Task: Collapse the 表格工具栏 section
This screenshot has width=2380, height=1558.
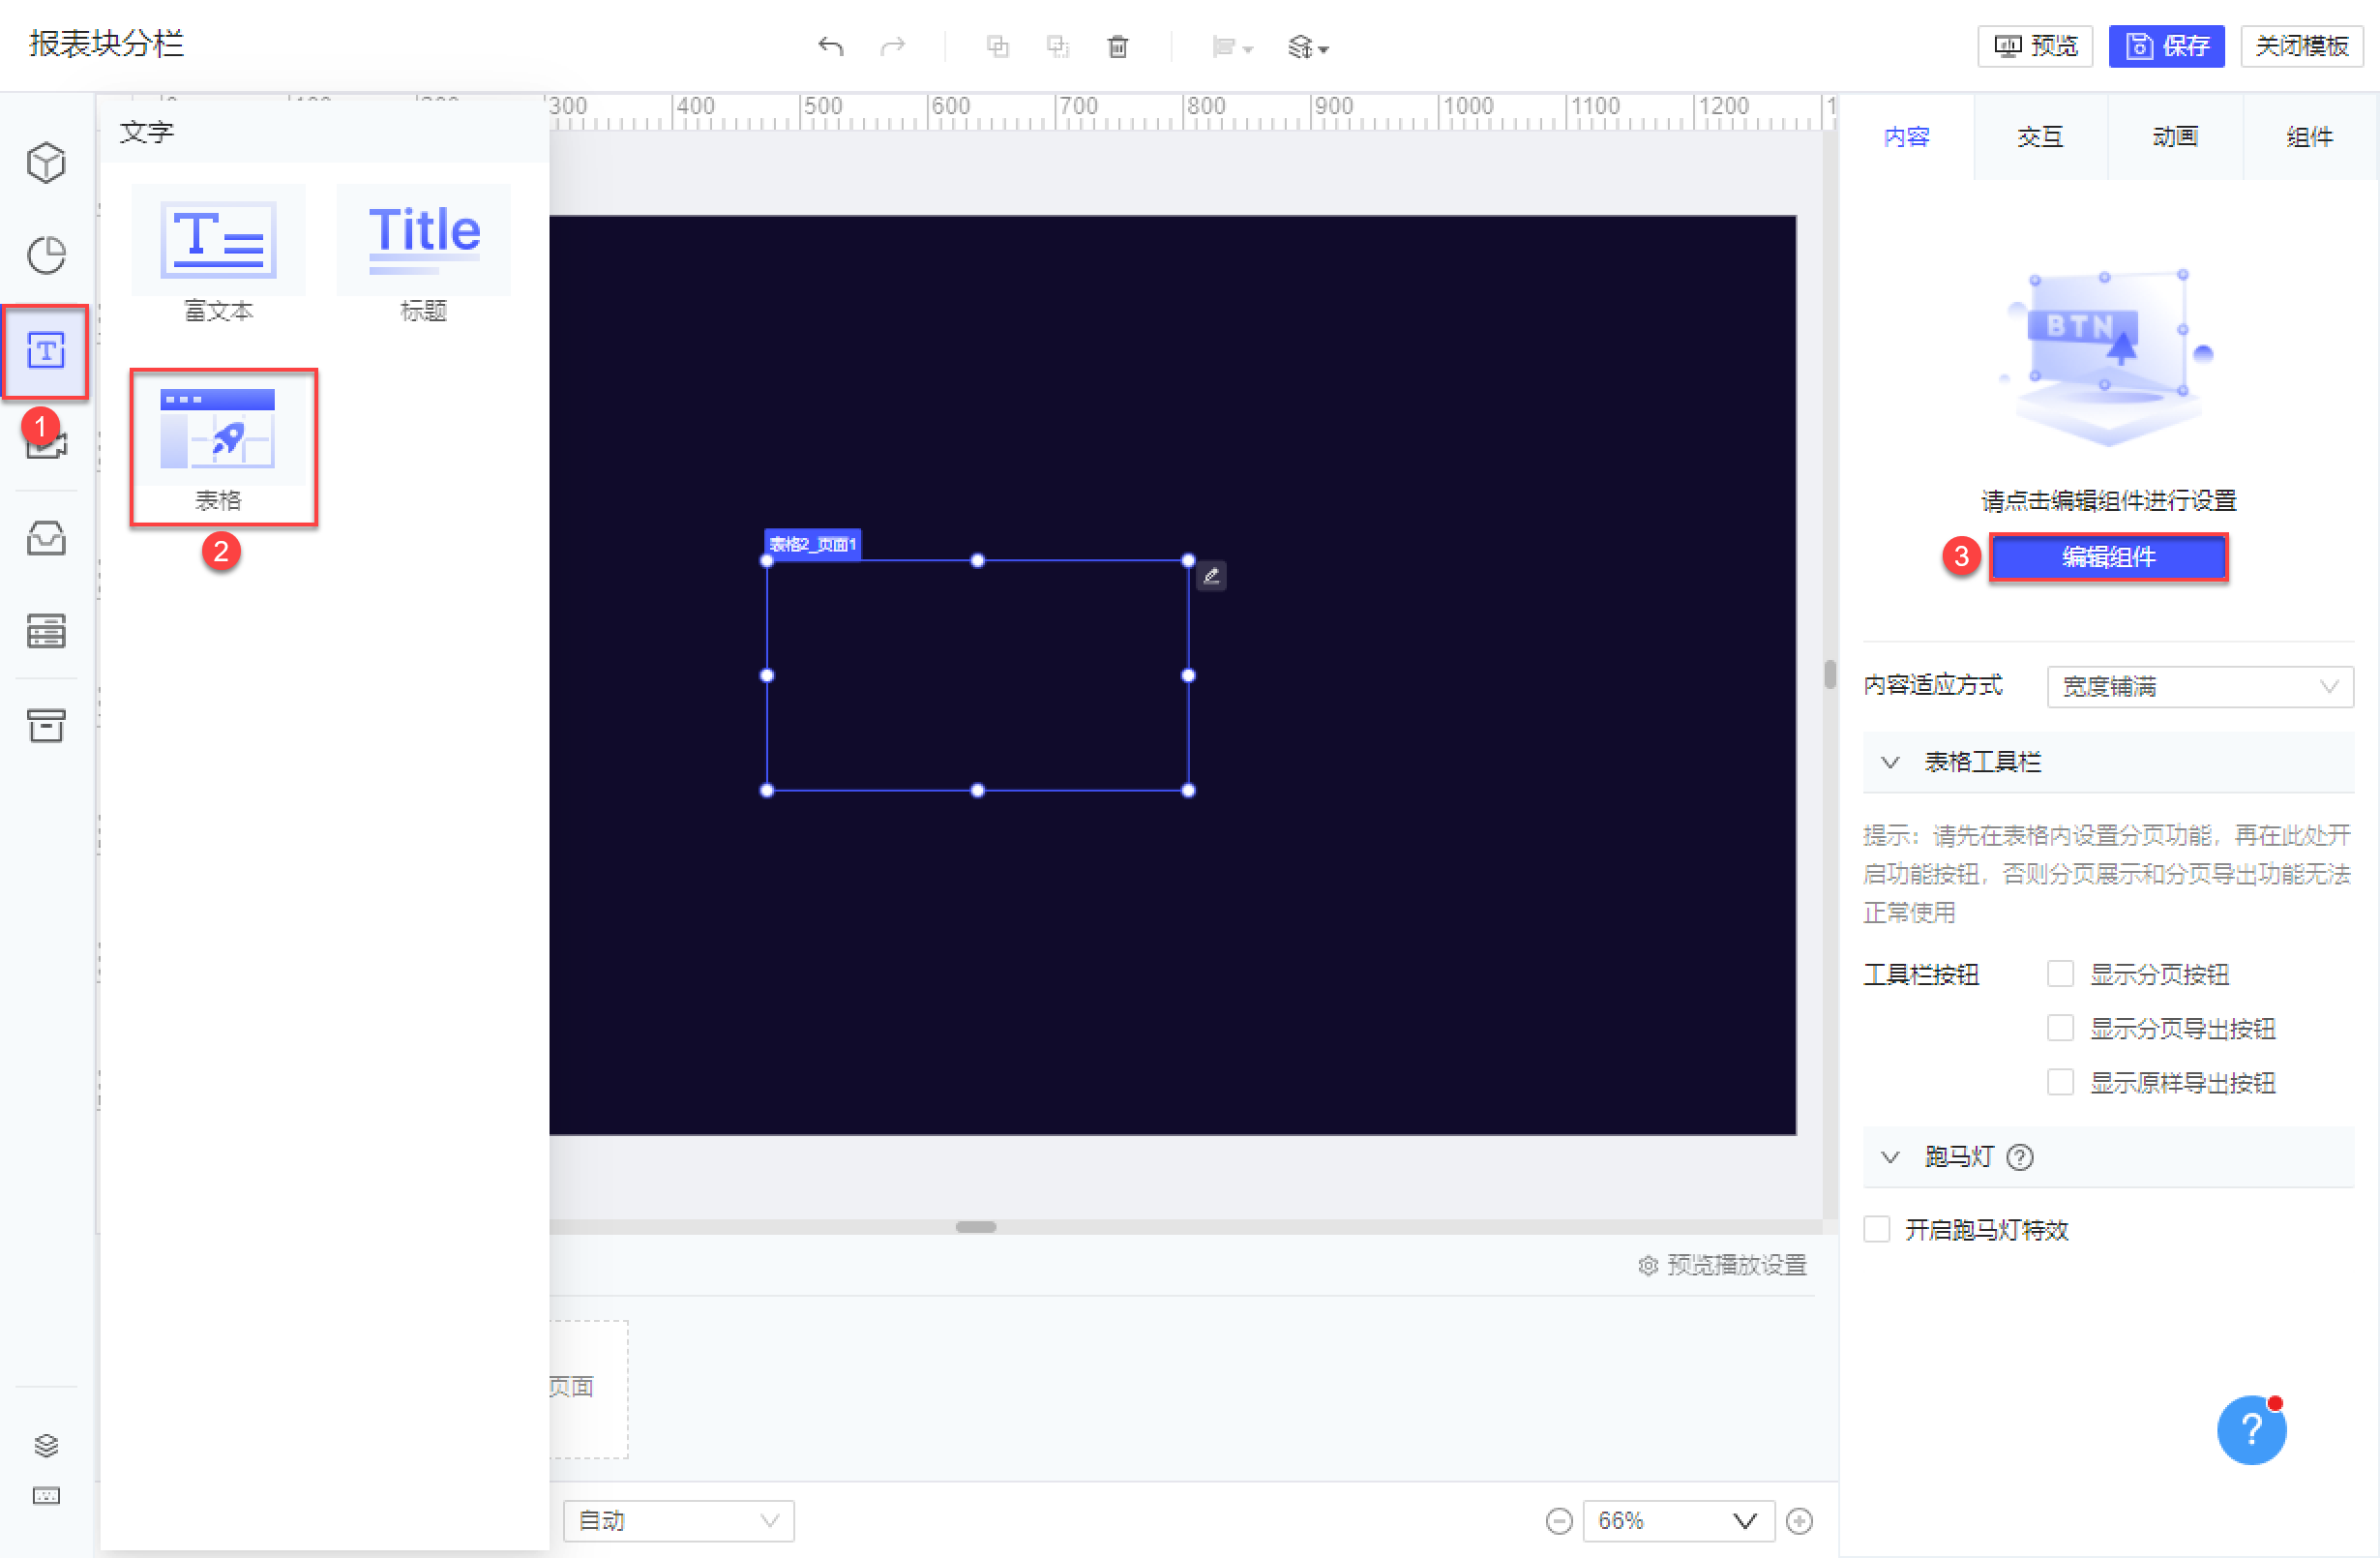Action: tap(1890, 763)
